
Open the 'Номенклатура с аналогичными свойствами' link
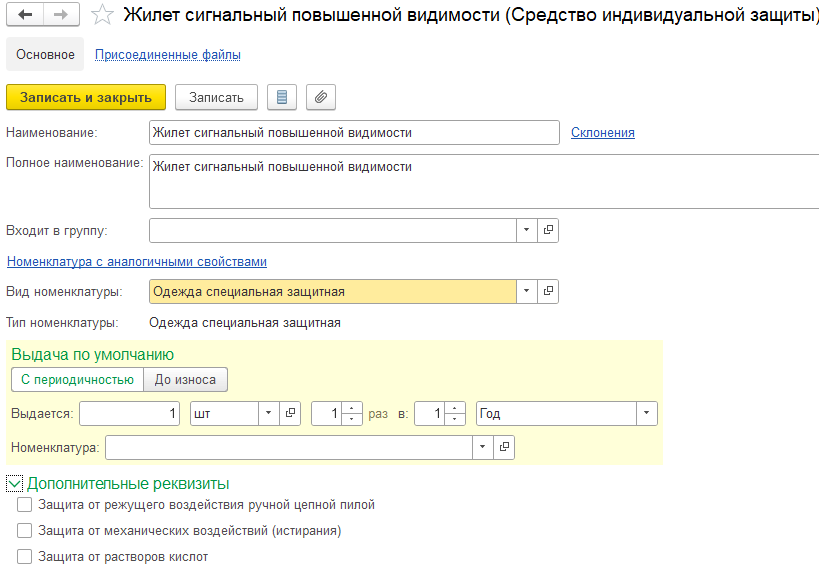pyautogui.click(x=137, y=262)
